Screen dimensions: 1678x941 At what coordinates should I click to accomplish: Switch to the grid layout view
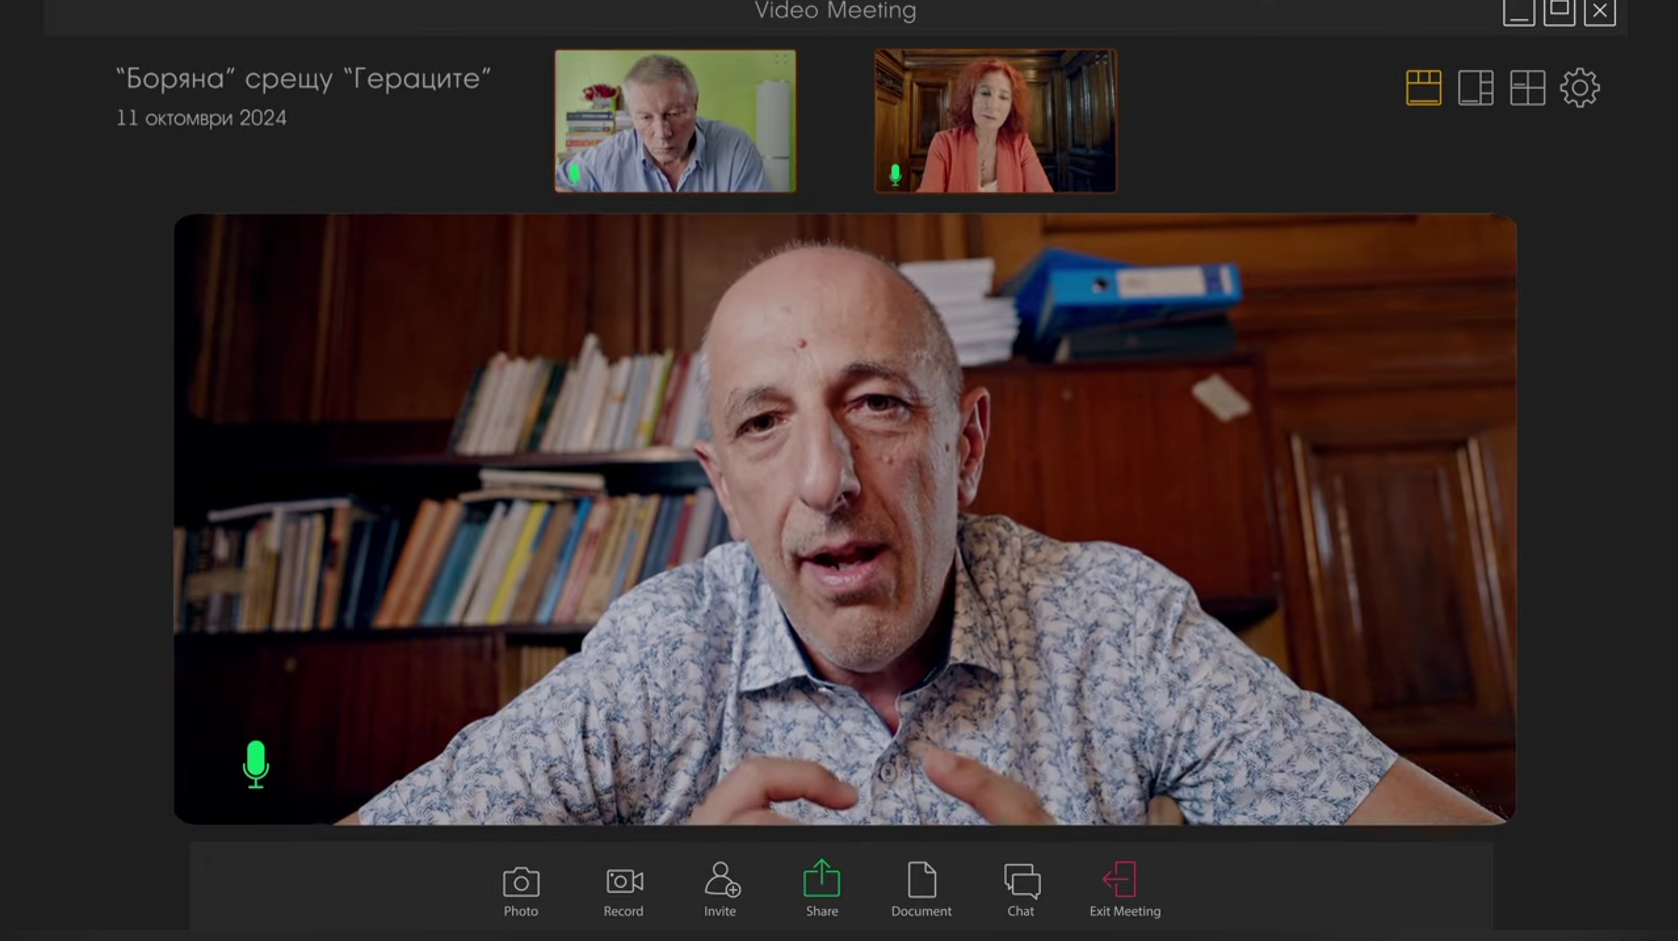click(x=1527, y=88)
